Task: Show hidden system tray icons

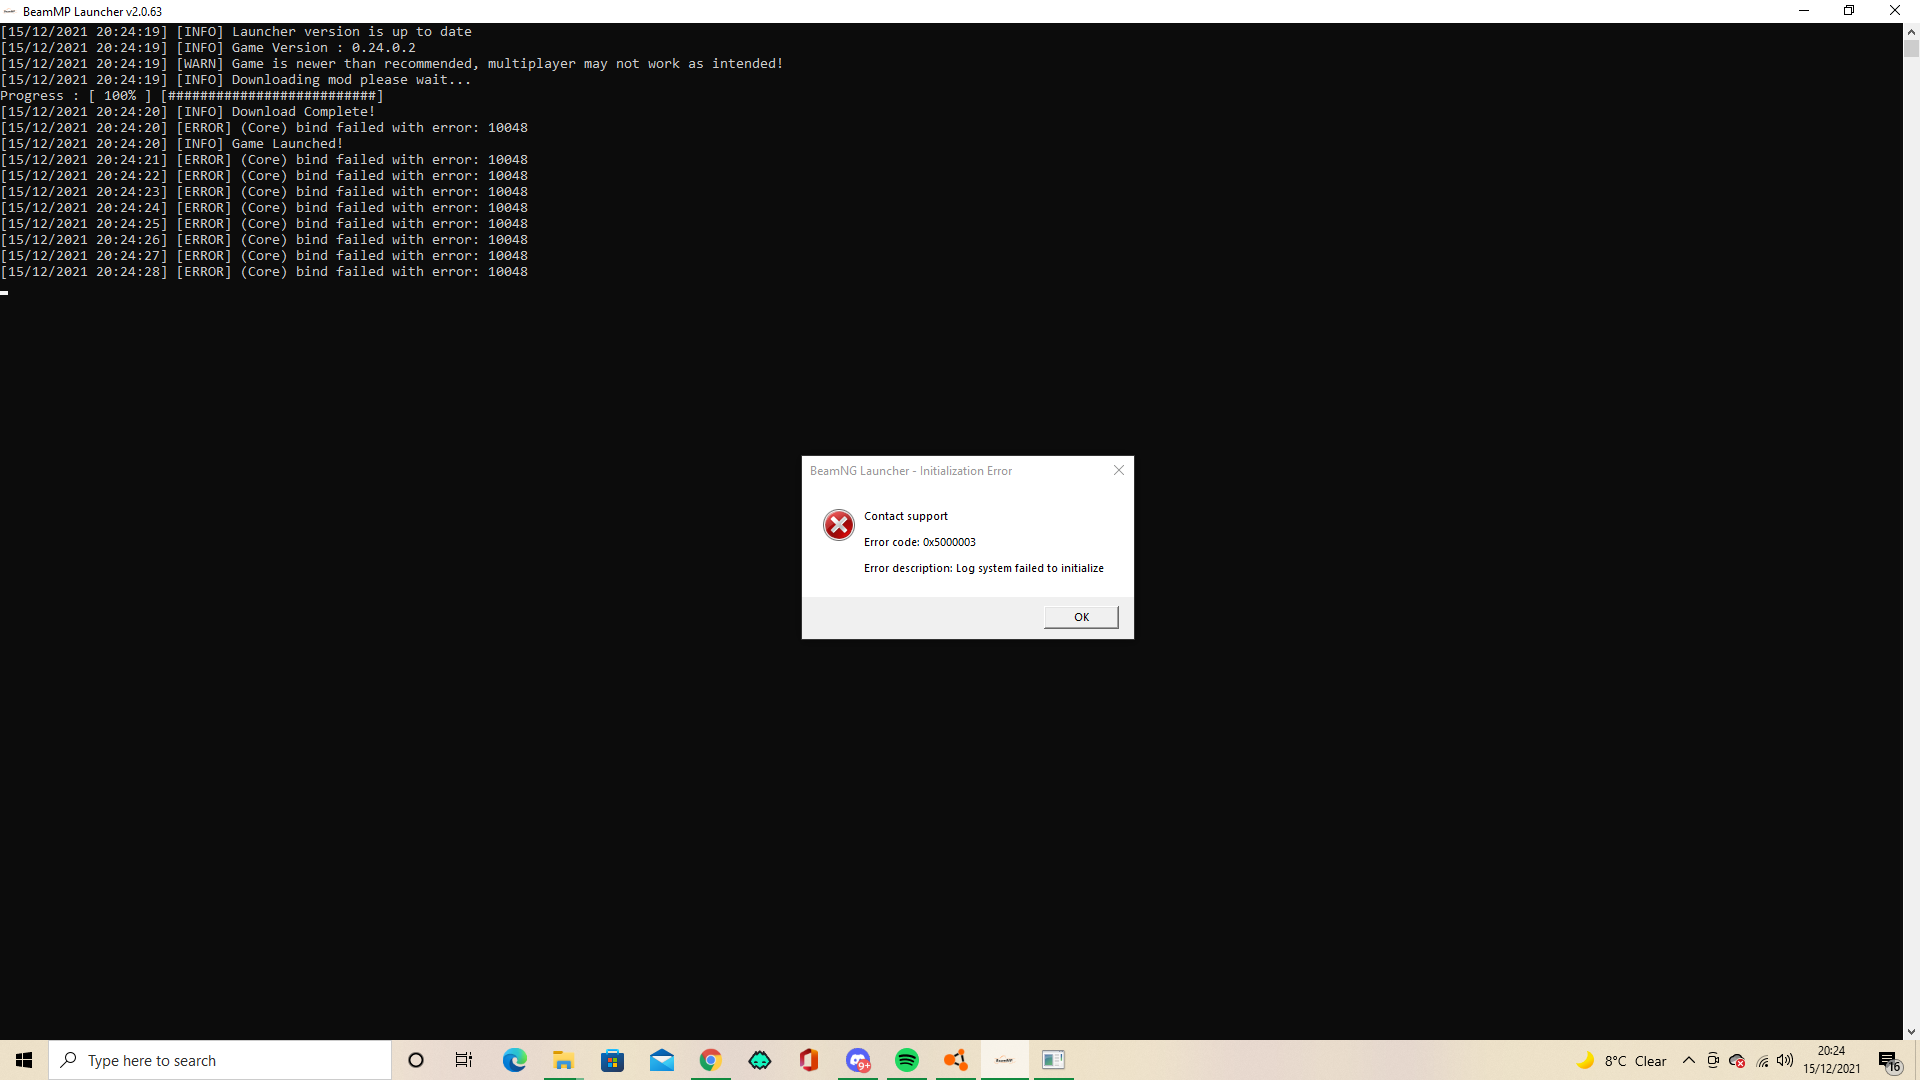Action: pyautogui.click(x=1689, y=1060)
